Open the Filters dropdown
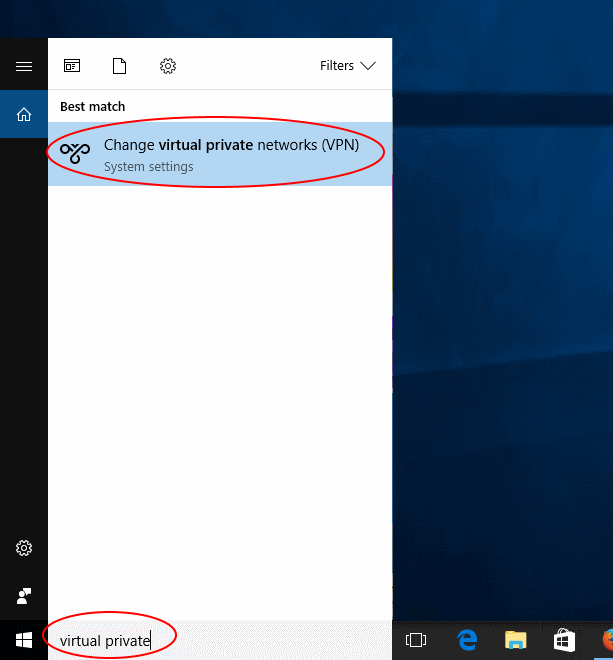Viewport: 613px width, 660px height. coord(348,66)
